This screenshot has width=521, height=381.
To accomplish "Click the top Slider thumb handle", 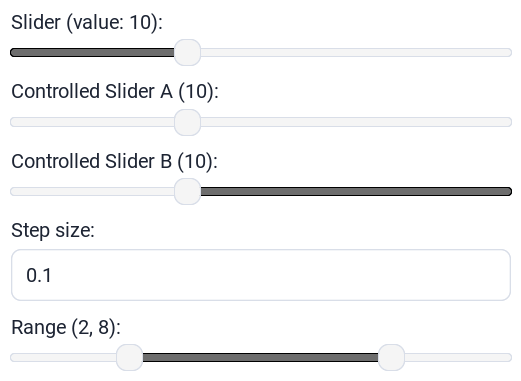I will pyautogui.click(x=187, y=52).
